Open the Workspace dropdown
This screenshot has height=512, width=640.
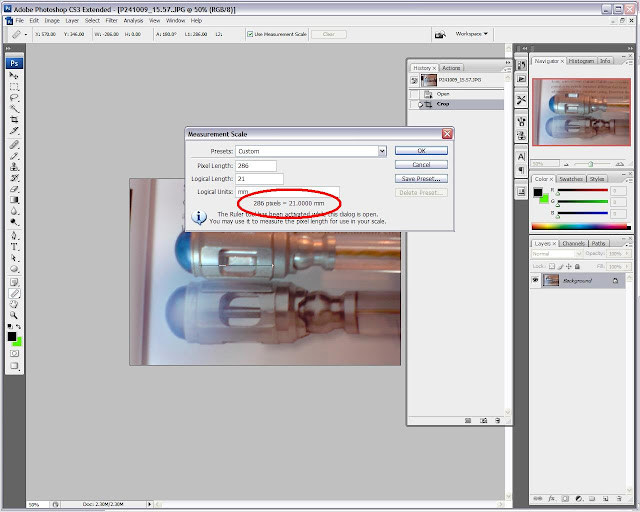(471, 34)
